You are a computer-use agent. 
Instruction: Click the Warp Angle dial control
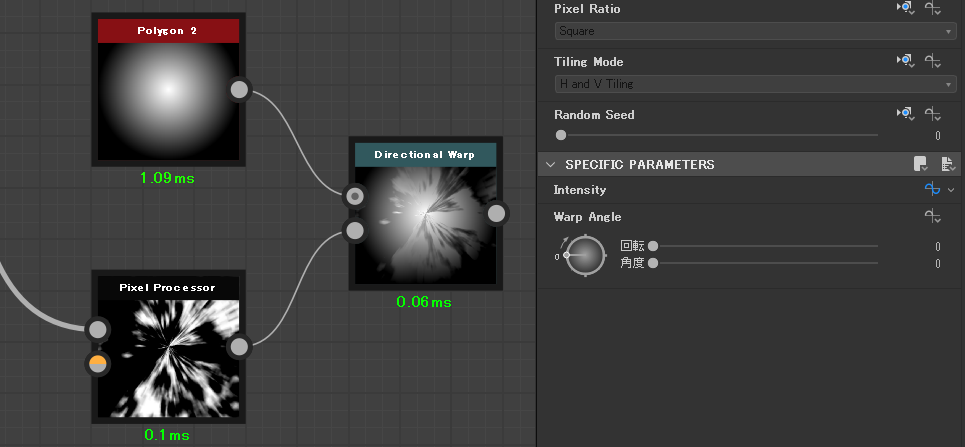point(585,255)
